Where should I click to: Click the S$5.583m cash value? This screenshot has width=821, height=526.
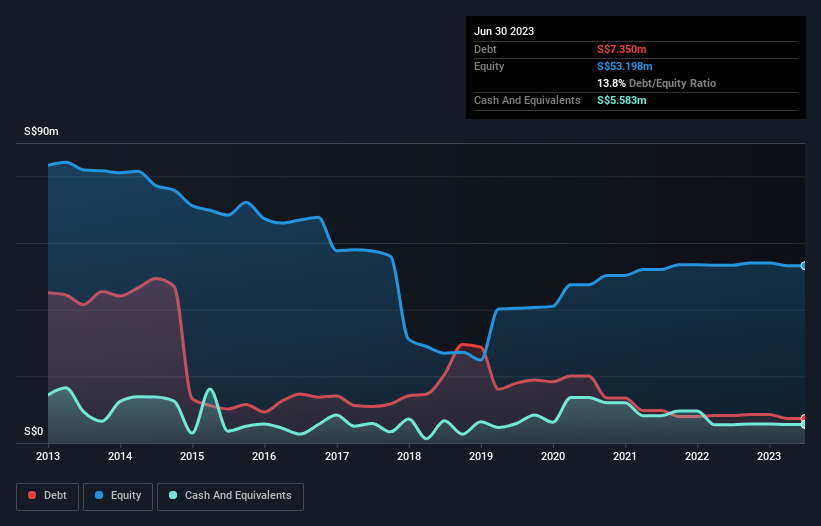622,100
